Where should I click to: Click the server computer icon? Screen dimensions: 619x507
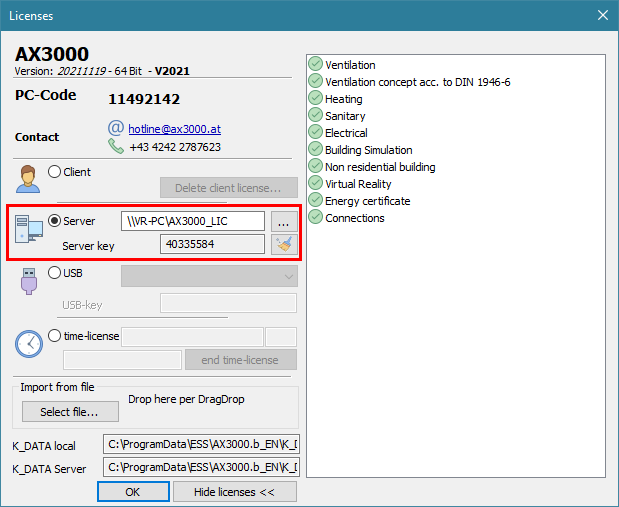point(29,229)
